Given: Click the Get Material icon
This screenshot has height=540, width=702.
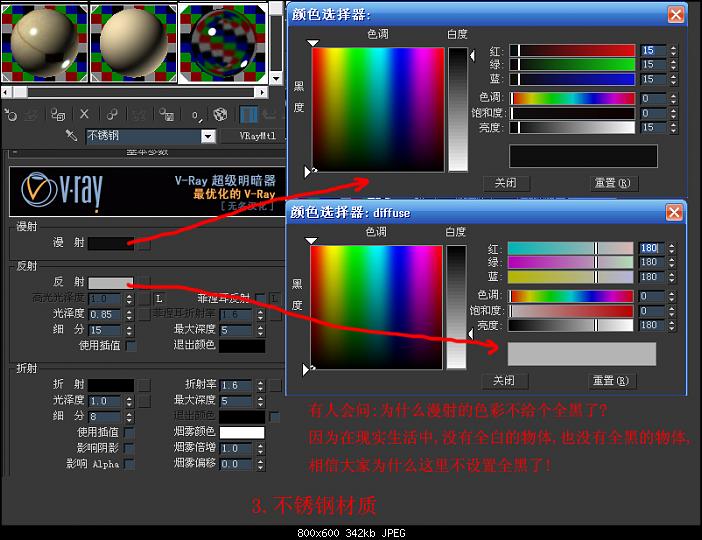Looking at the screenshot, I should [11, 116].
